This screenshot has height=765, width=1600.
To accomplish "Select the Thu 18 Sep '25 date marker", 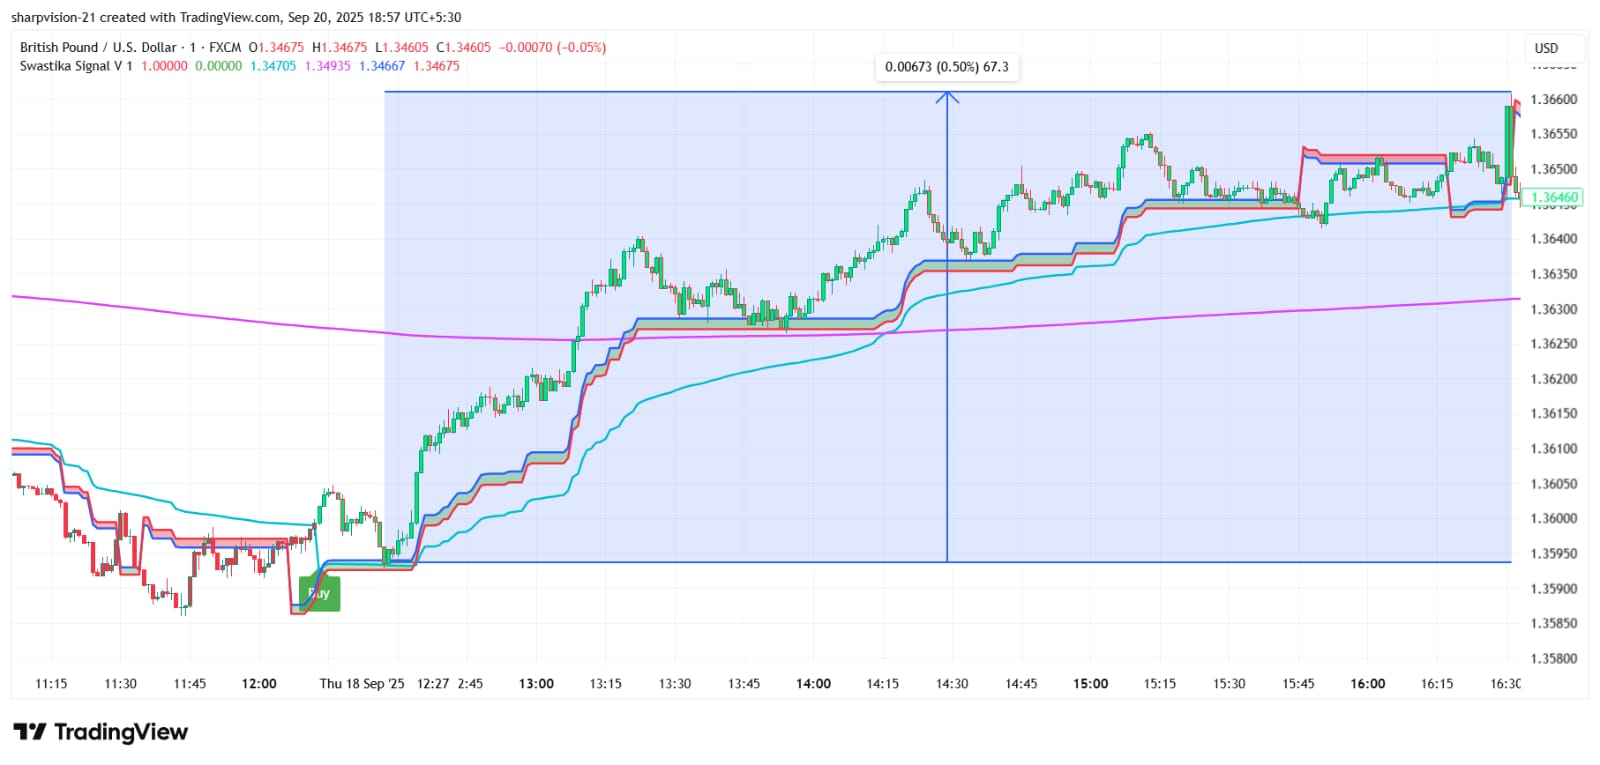I will click(x=362, y=684).
